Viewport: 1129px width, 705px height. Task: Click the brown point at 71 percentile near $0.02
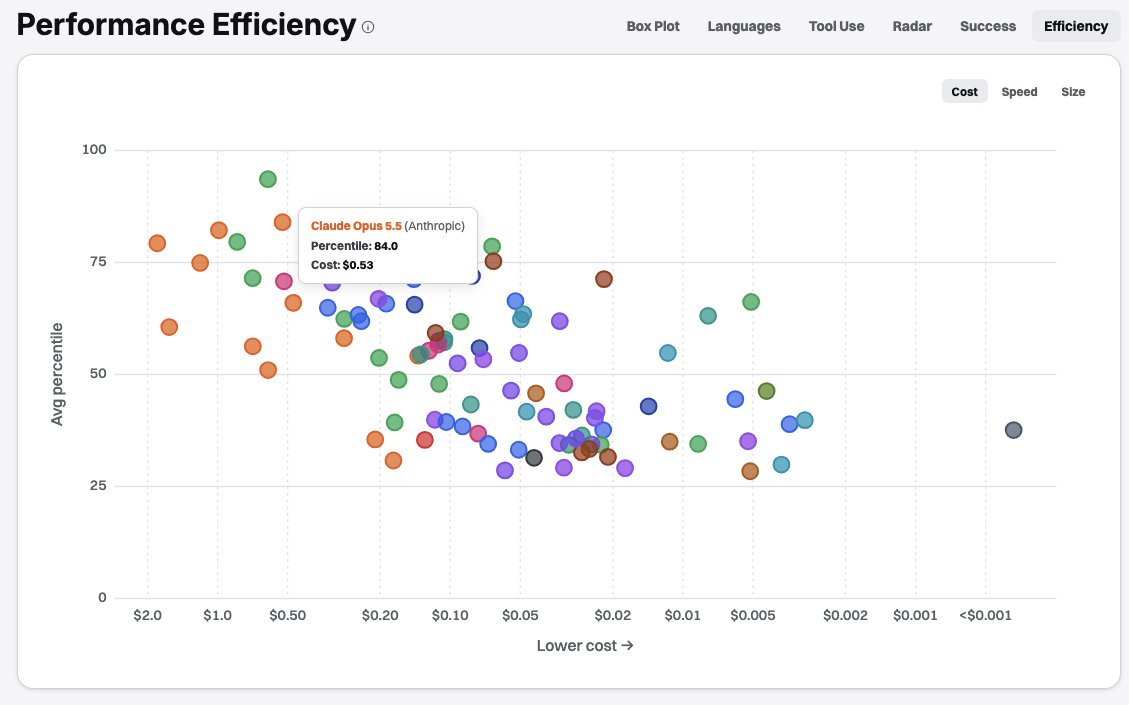point(603,279)
